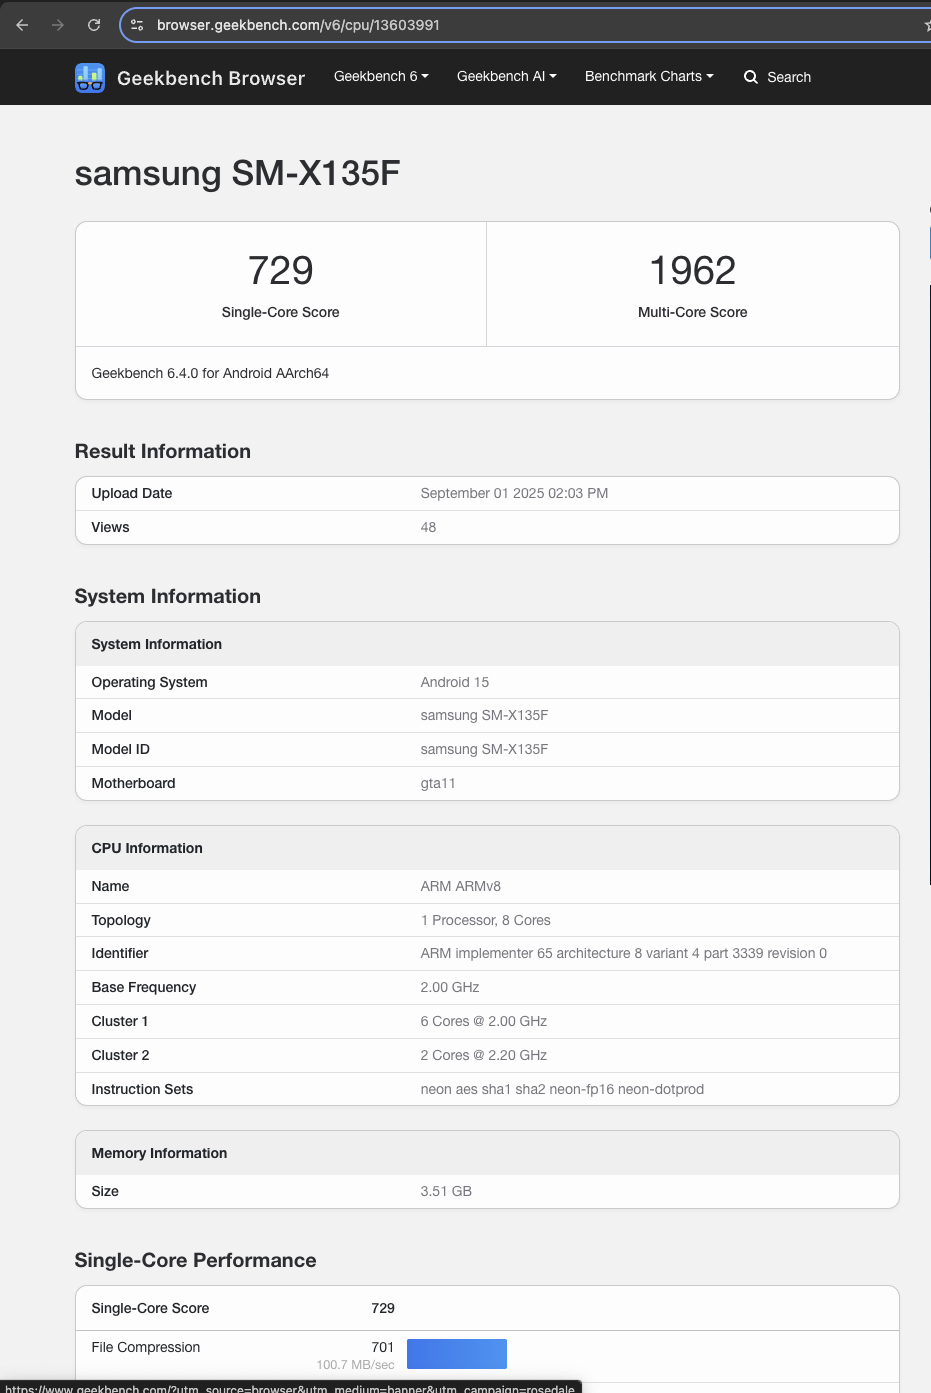
Task: Click the browser forward arrow
Action: pos(58,25)
